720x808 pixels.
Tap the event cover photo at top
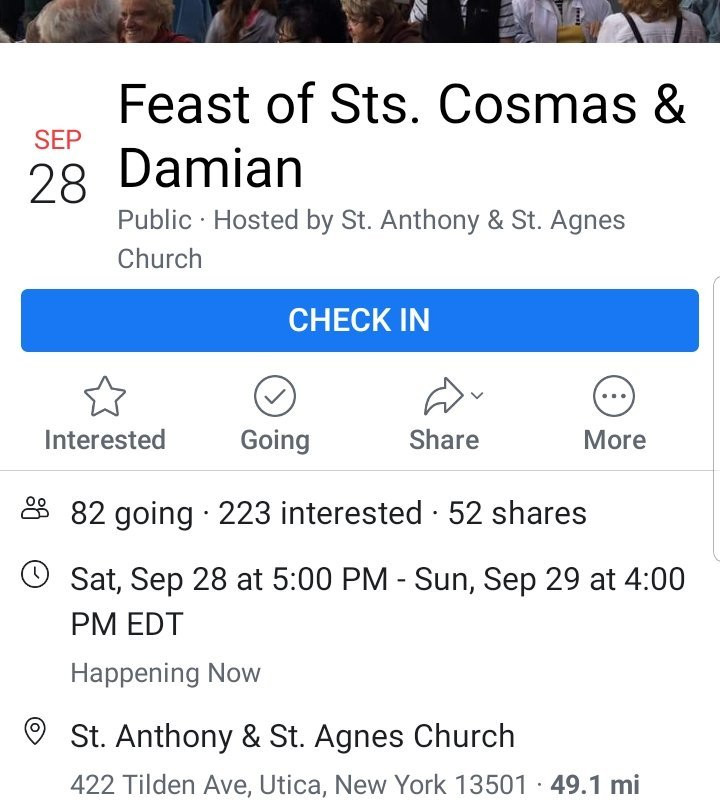[x=360, y=20]
